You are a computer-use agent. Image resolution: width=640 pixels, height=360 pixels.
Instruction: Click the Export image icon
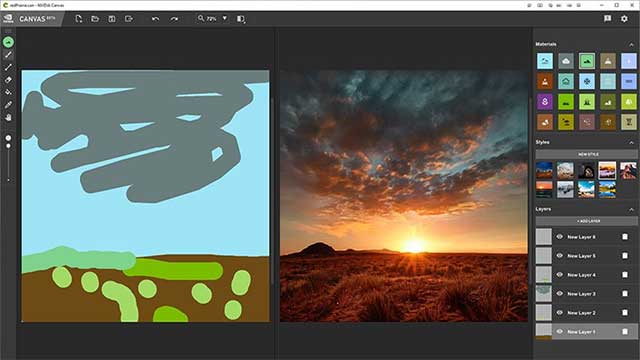pyautogui.click(x=129, y=19)
